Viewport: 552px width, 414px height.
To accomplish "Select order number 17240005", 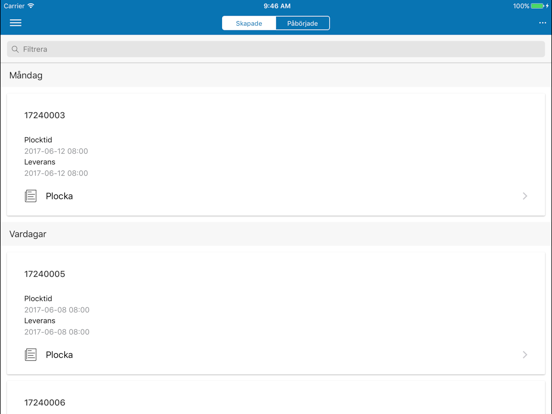I will pyautogui.click(x=45, y=274).
